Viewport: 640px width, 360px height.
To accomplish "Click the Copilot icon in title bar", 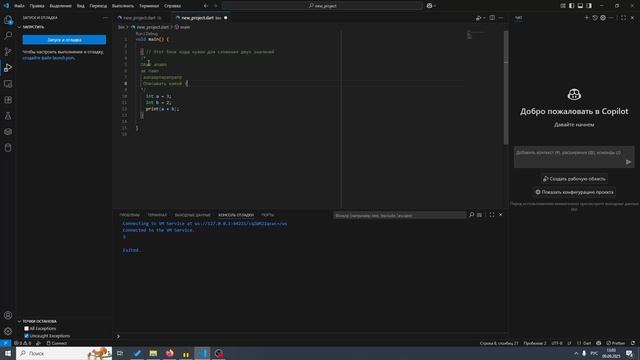I will 429,6.
